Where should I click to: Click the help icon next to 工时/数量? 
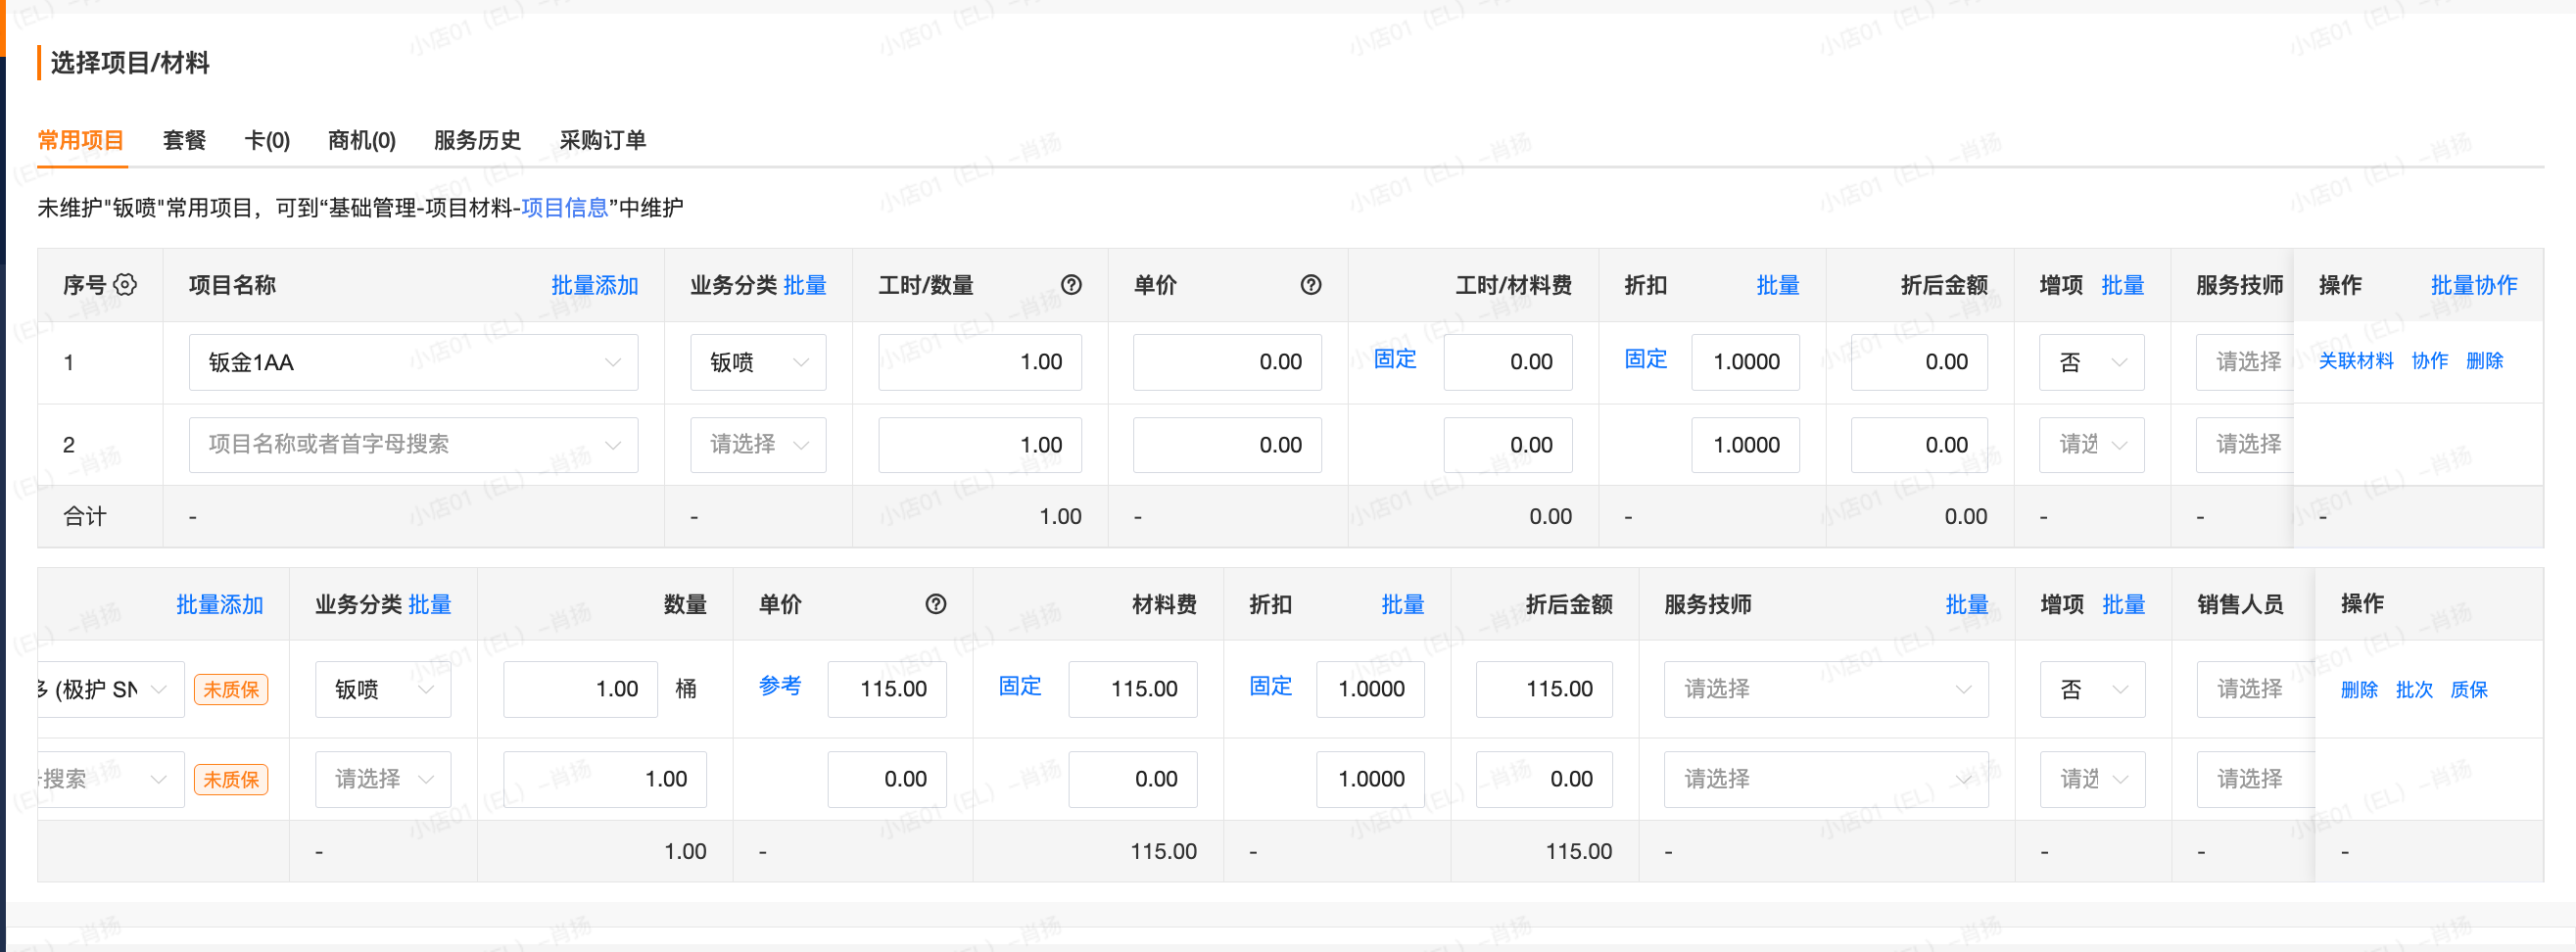point(1071,285)
